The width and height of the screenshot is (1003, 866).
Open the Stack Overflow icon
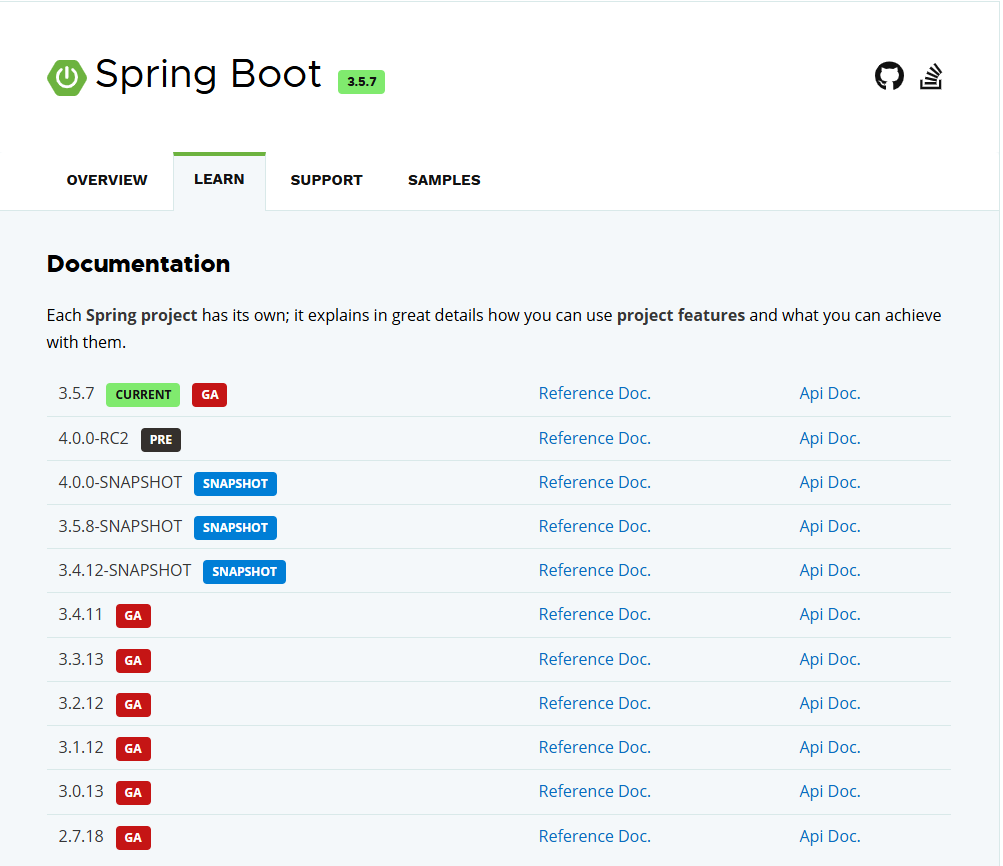click(x=931, y=76)
